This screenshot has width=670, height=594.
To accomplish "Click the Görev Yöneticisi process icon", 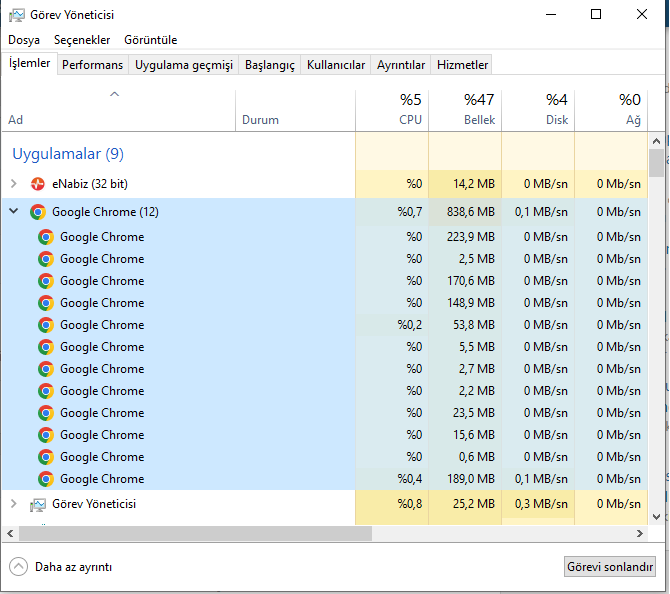I will [38, 504].
